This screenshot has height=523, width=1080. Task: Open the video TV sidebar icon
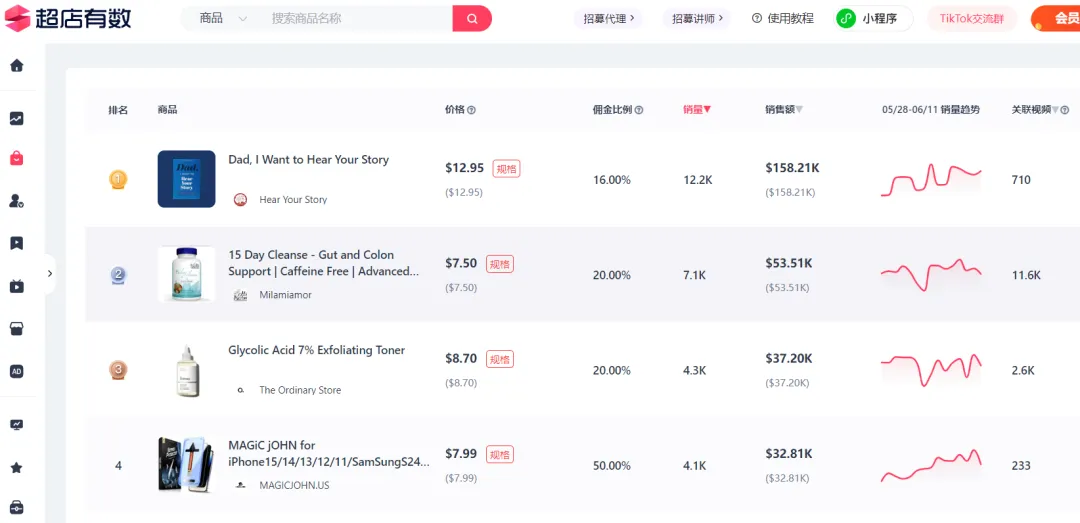pos(17,286)
